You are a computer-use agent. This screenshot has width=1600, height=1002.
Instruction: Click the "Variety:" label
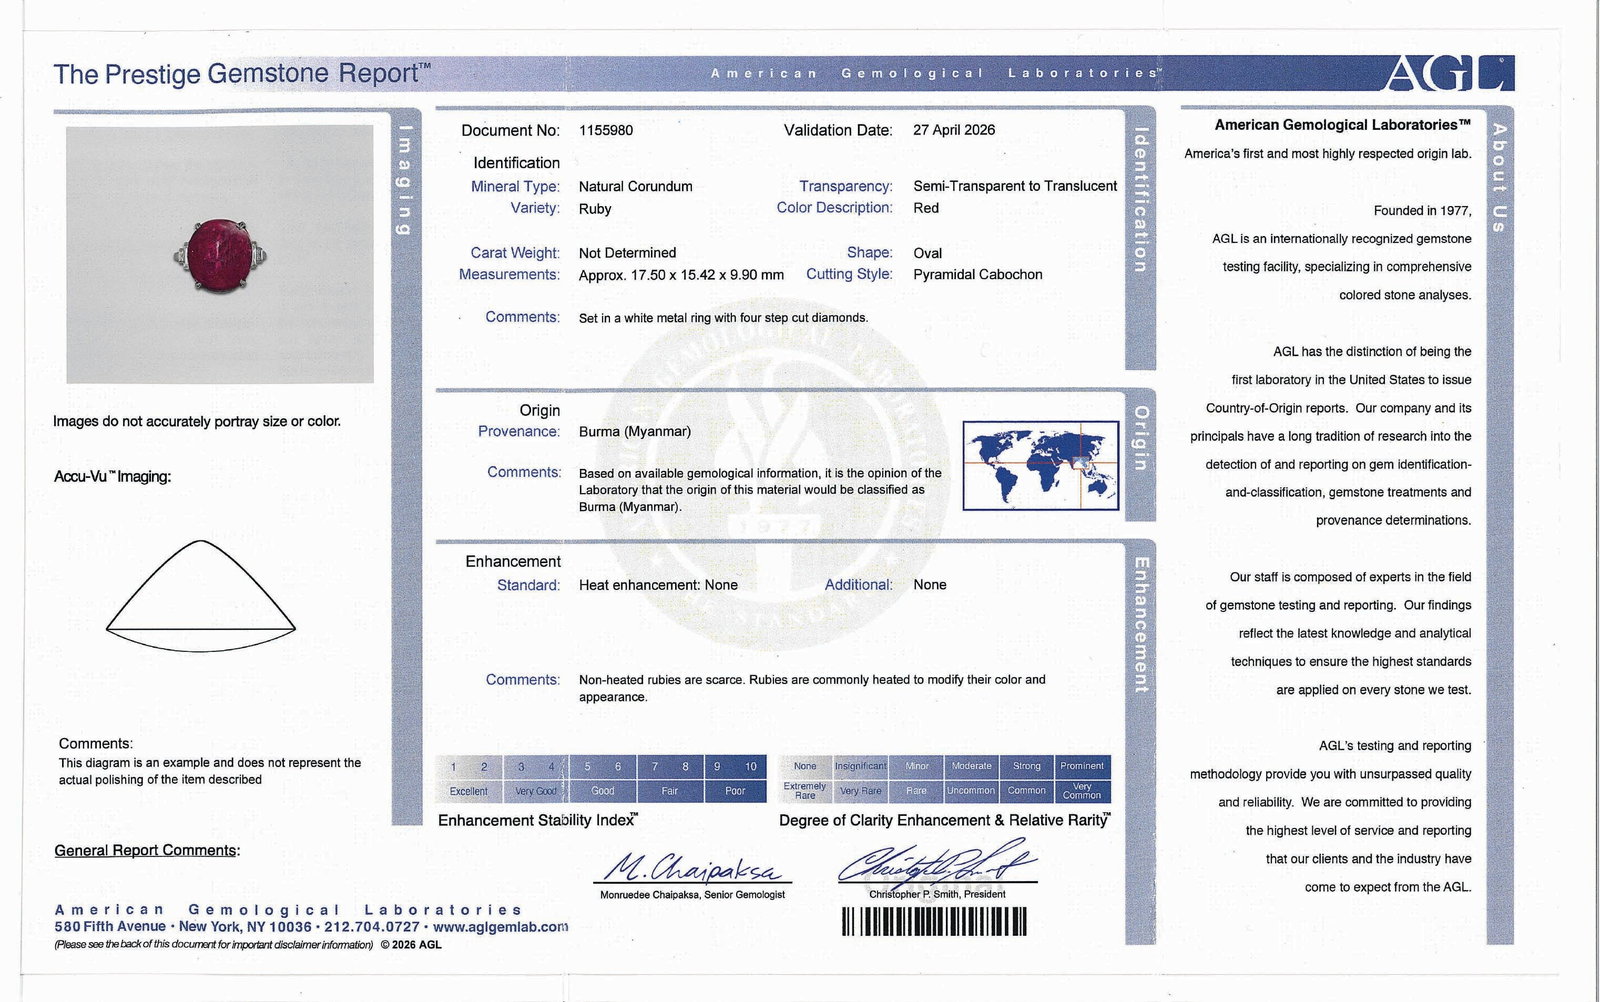click(535, 208)
